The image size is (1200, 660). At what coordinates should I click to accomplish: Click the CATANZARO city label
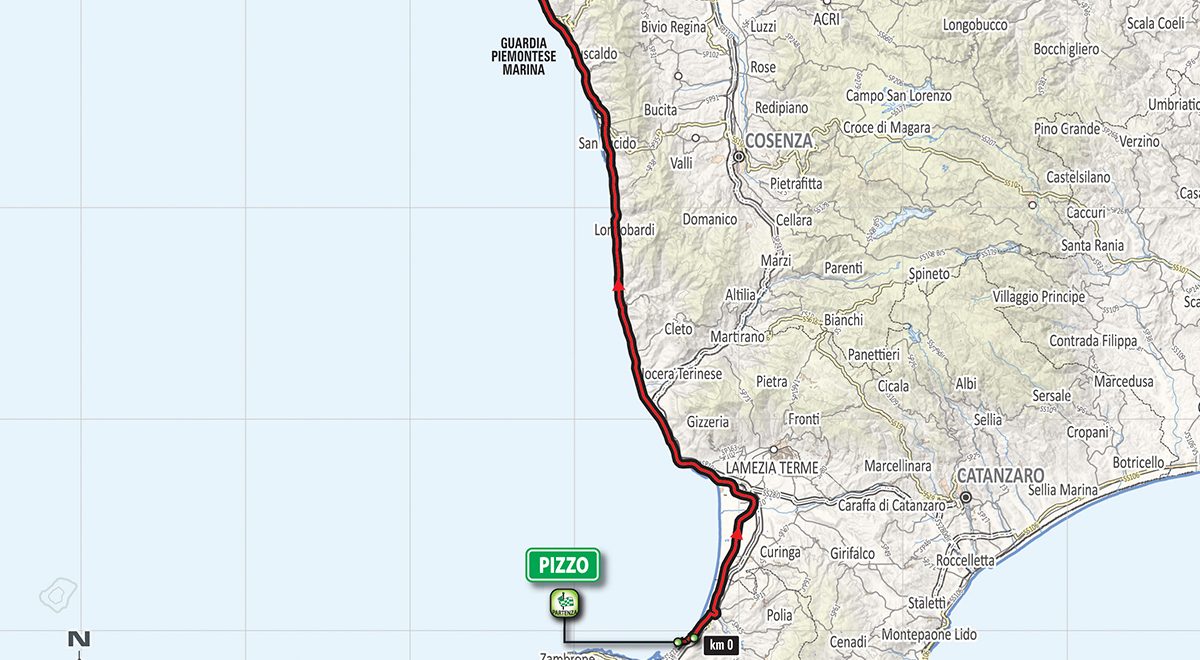[1000, 476]
